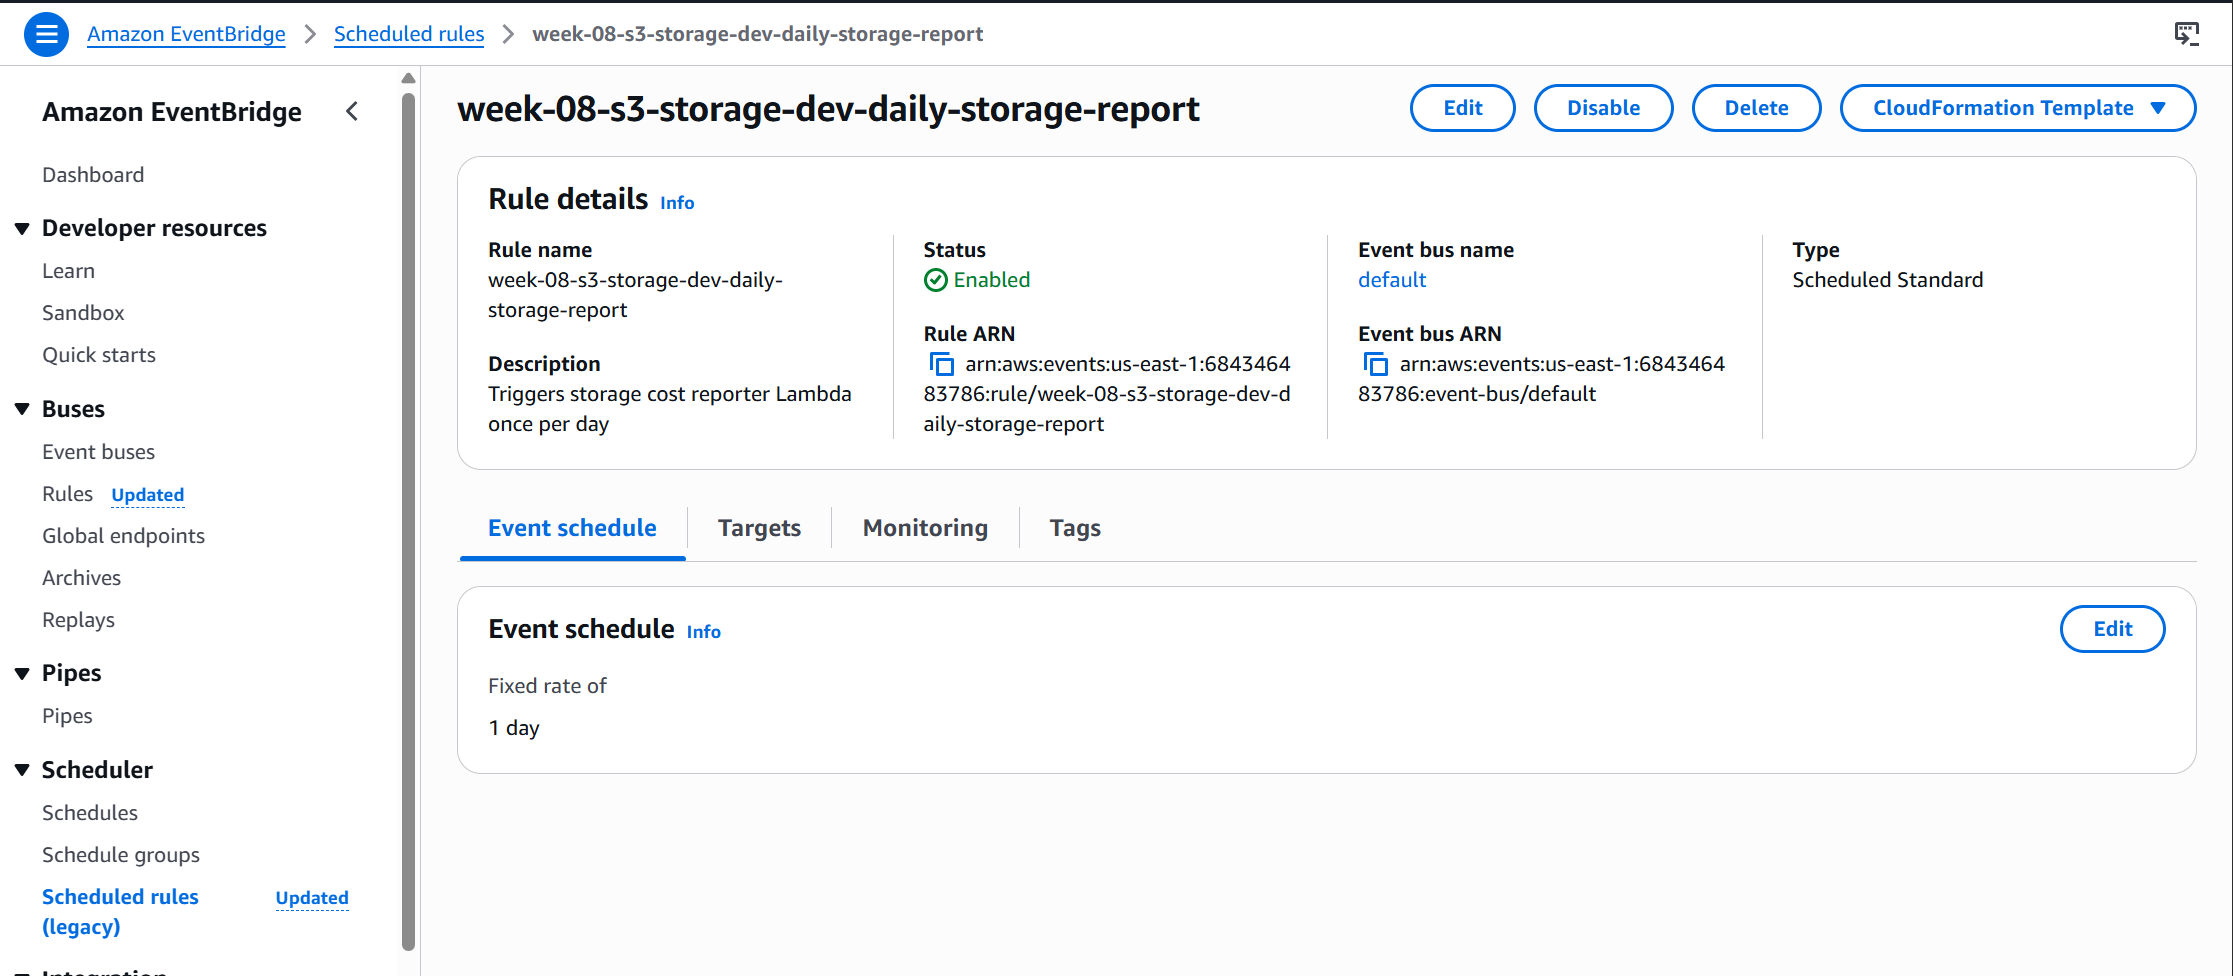Screen dimensions: 2233x976
Task: Click the Delete rule button
Action: pyautogui.click(x=1756, y=108)
